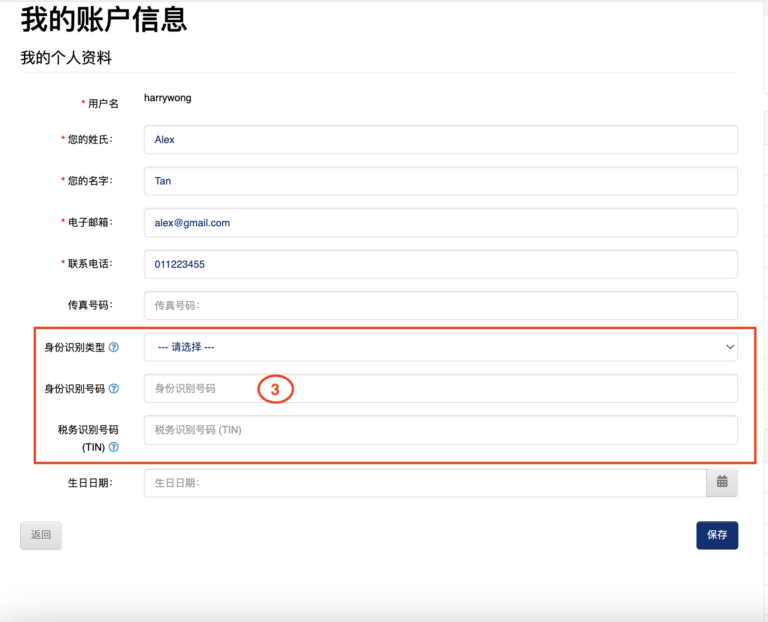Click the 生日日期 label
Viewport: 768px width, 622px height.
pos(90,483)
